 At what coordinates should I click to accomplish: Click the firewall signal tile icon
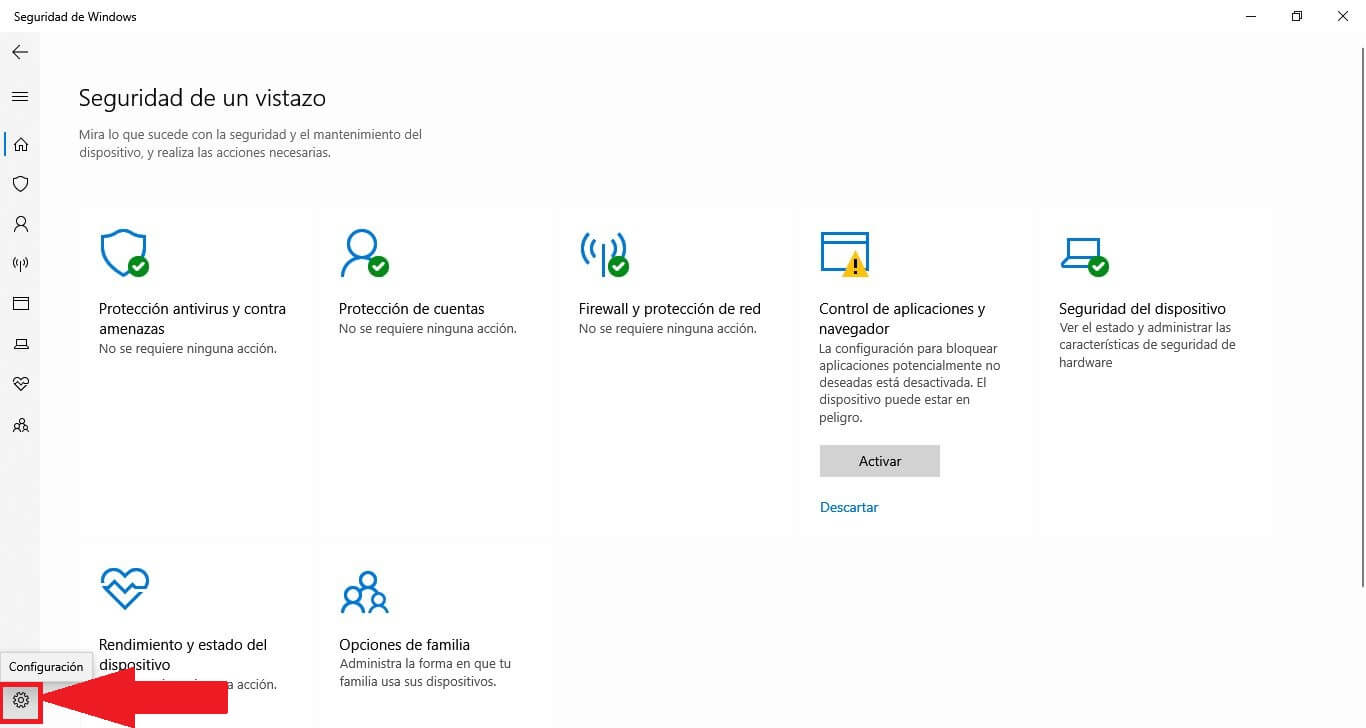pyautogui.click(x=604, y=254)
